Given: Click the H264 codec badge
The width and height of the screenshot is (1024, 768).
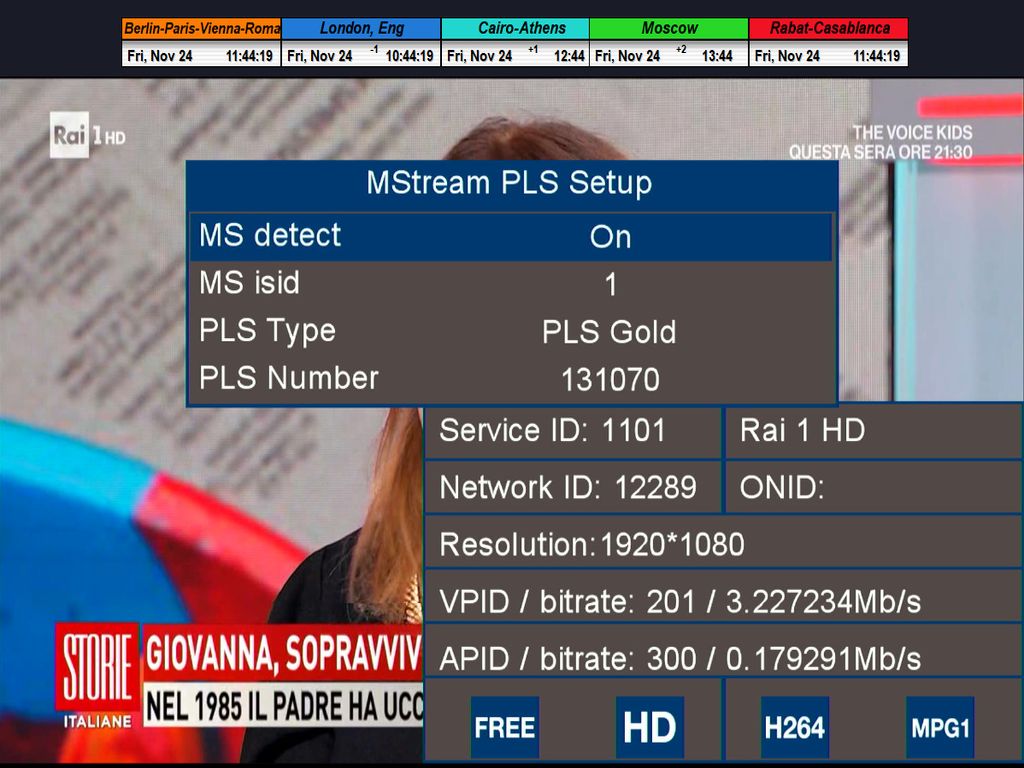Looking at the screenshot, I should pyautogui.click(x=795, y=727).
